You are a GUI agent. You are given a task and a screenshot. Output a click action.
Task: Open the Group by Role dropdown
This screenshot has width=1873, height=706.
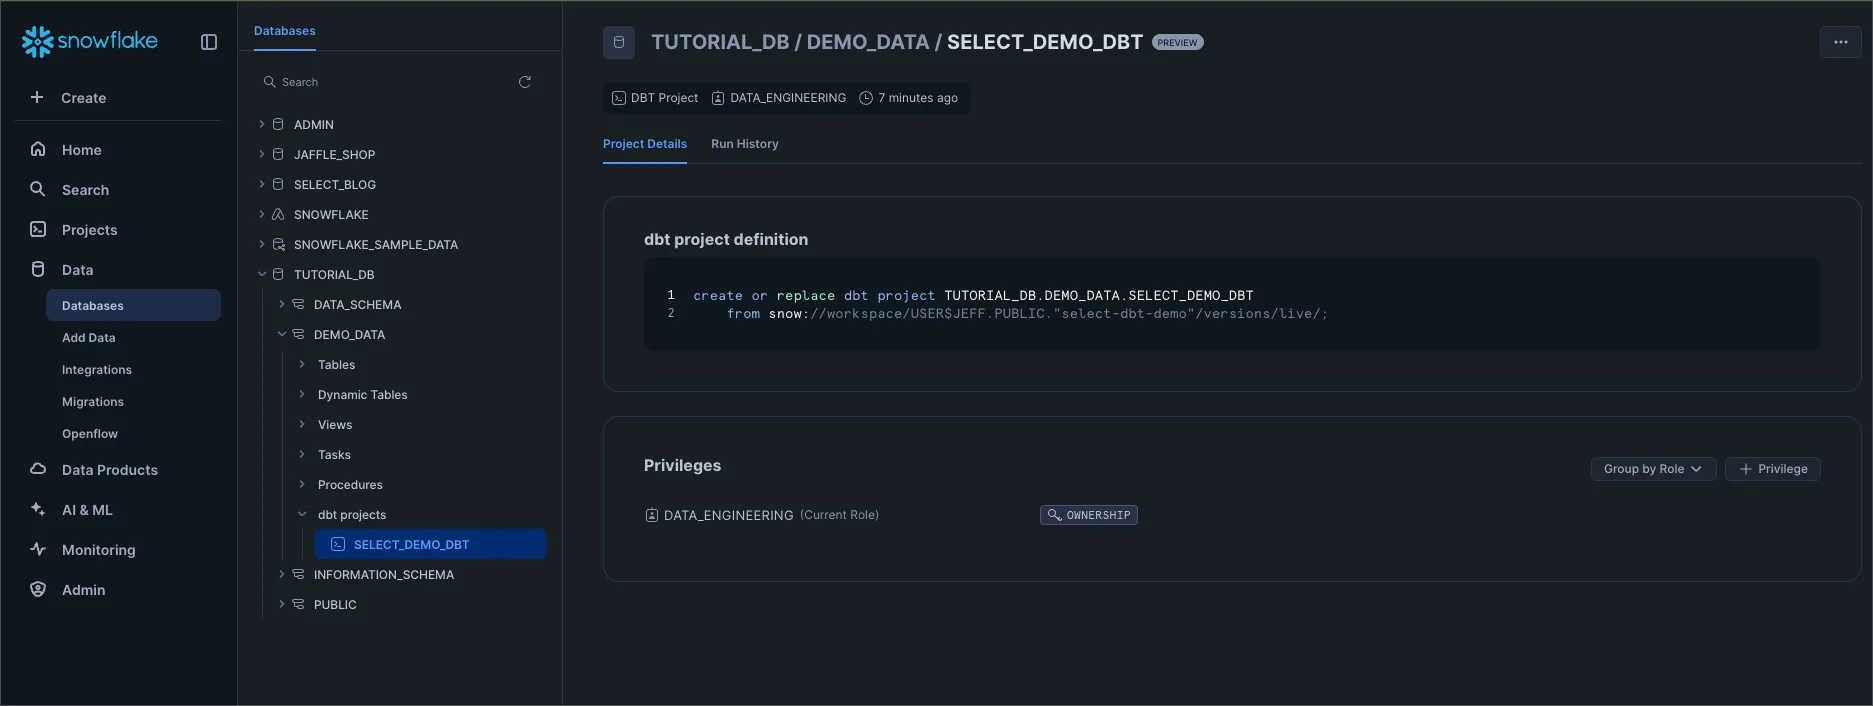(1653, 469)
